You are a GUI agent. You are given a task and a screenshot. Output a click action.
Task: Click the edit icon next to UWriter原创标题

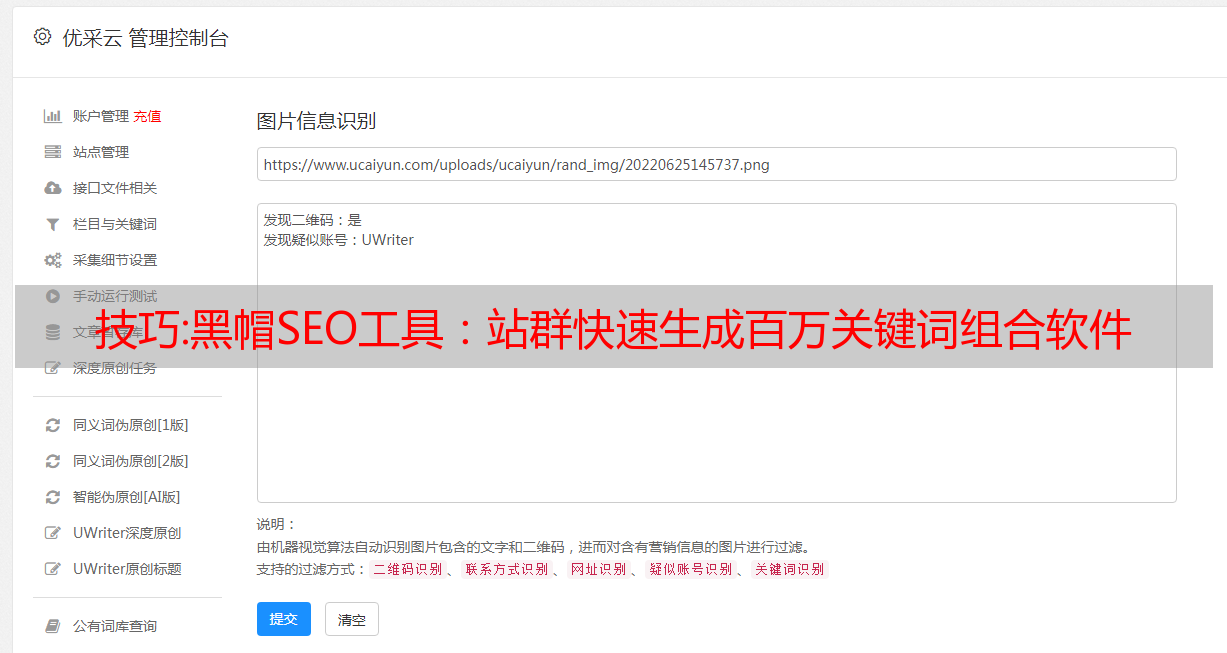point(53,569)
